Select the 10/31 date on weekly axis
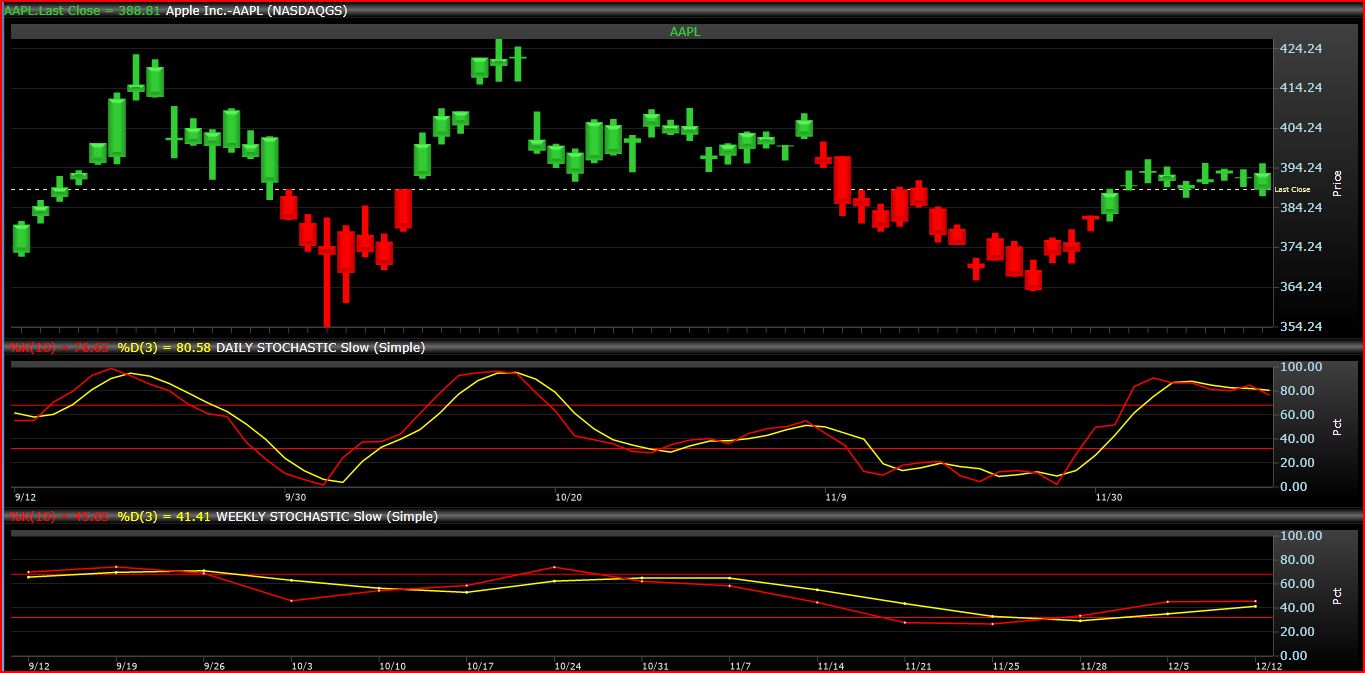This screenshot has height=673, width=1365. click(x=655, y=665)
